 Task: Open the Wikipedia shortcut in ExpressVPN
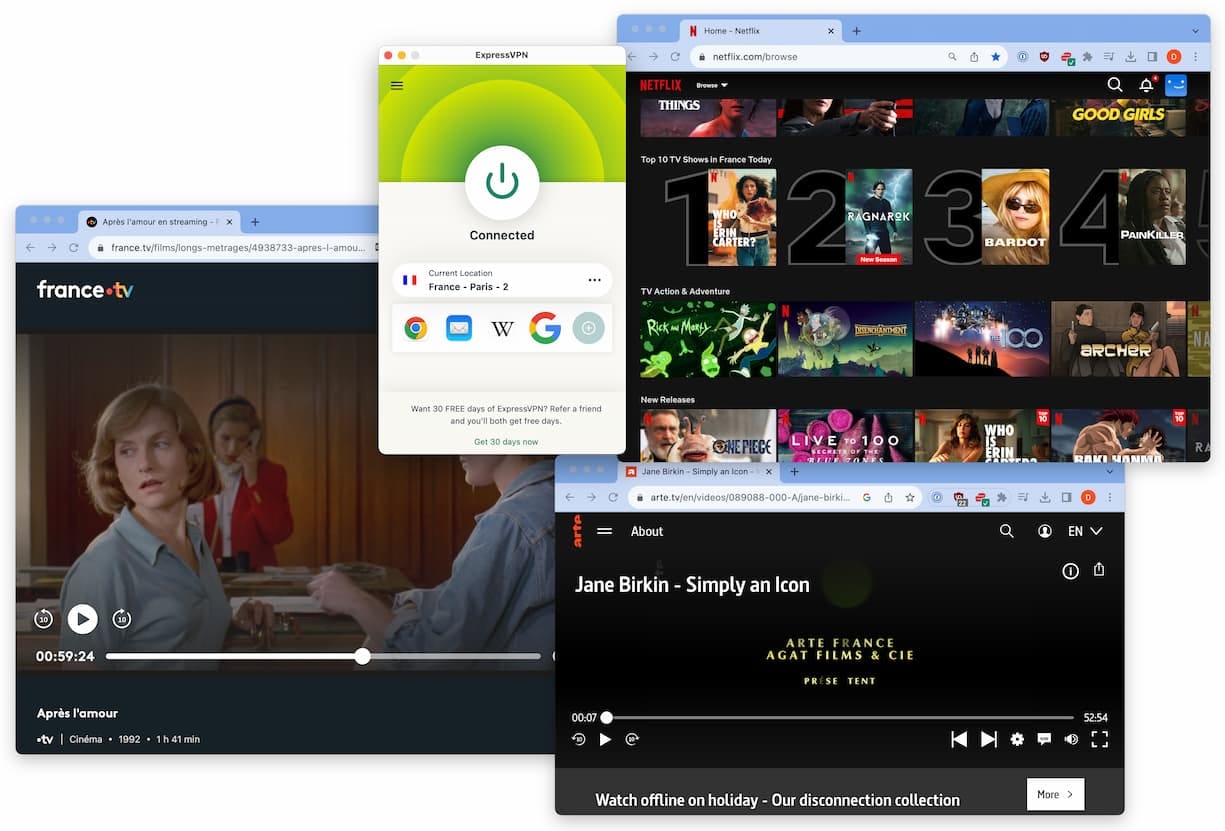pos(502,328)
